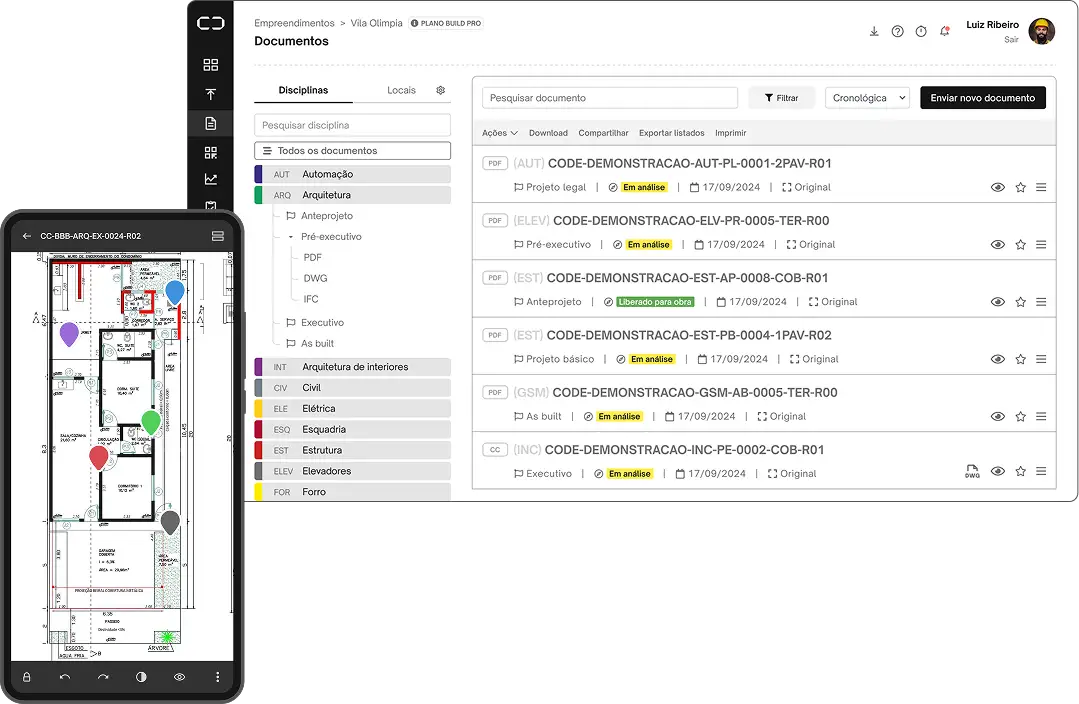Click Enviar novo documento button
This screenshot has height=704, width=1079.
(x=982, y=98)
